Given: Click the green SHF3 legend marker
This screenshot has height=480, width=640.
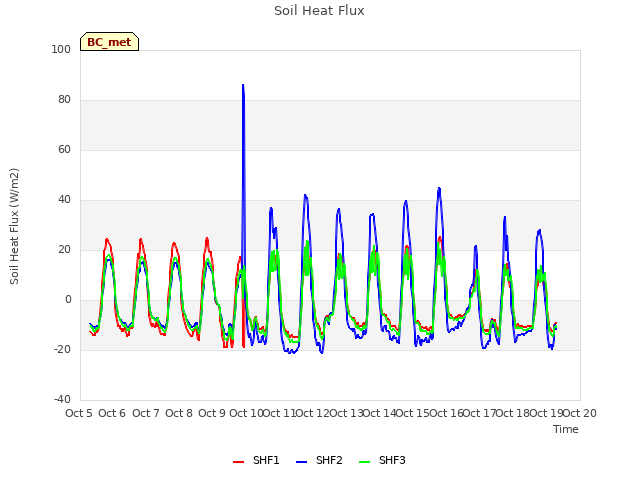Looking at the screenshot, I should (x=364, y=462).
